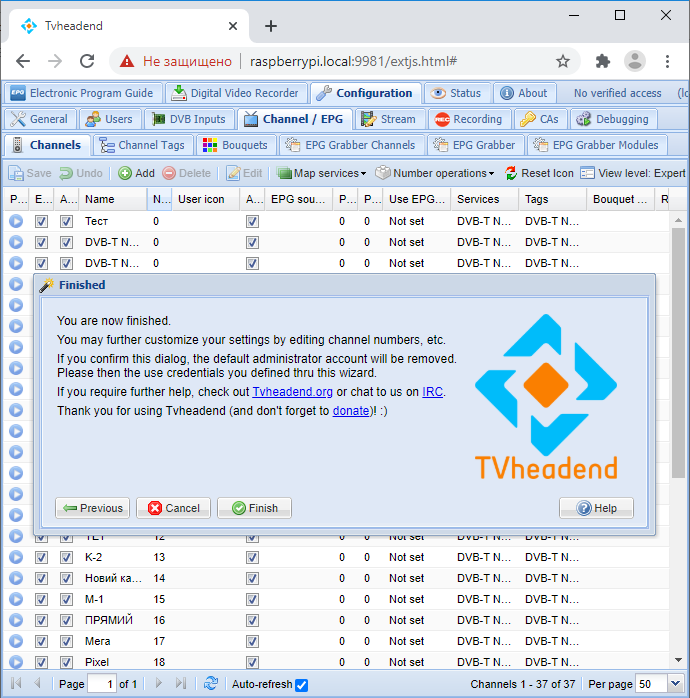Open the DVB Inputs tab
Screen dimensions: 690x698
(x=189, y=119)
